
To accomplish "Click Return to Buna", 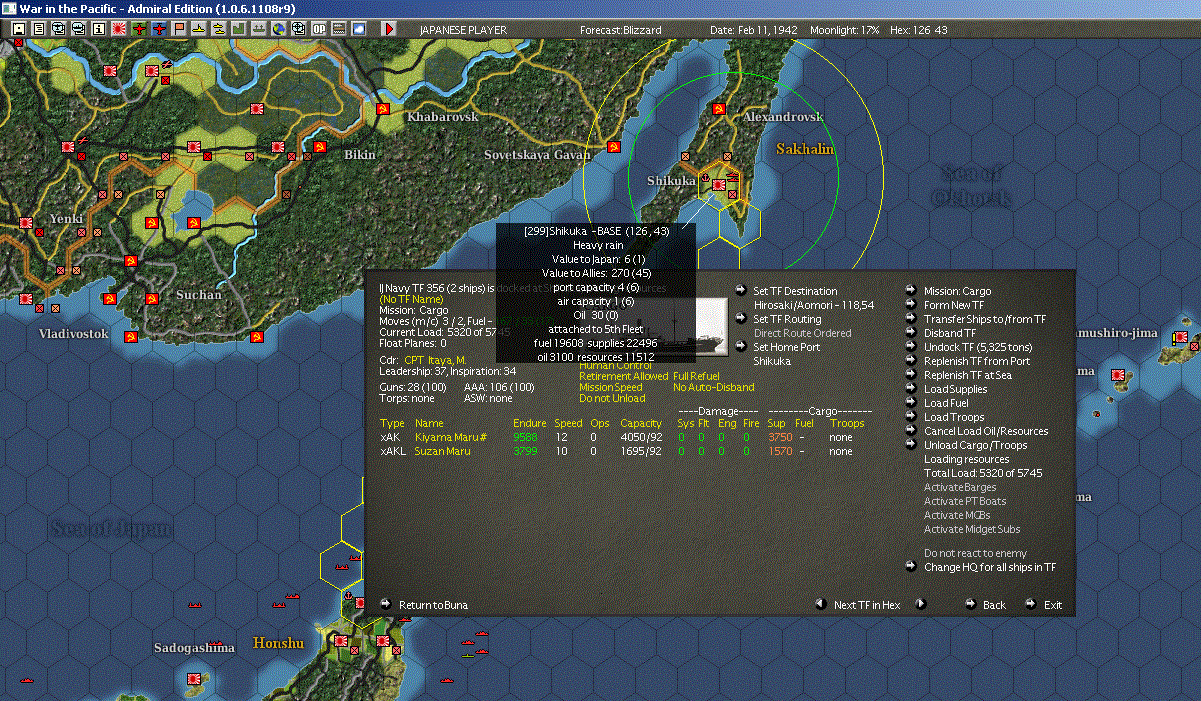I will pyautogui.click(x=433, y=605).
